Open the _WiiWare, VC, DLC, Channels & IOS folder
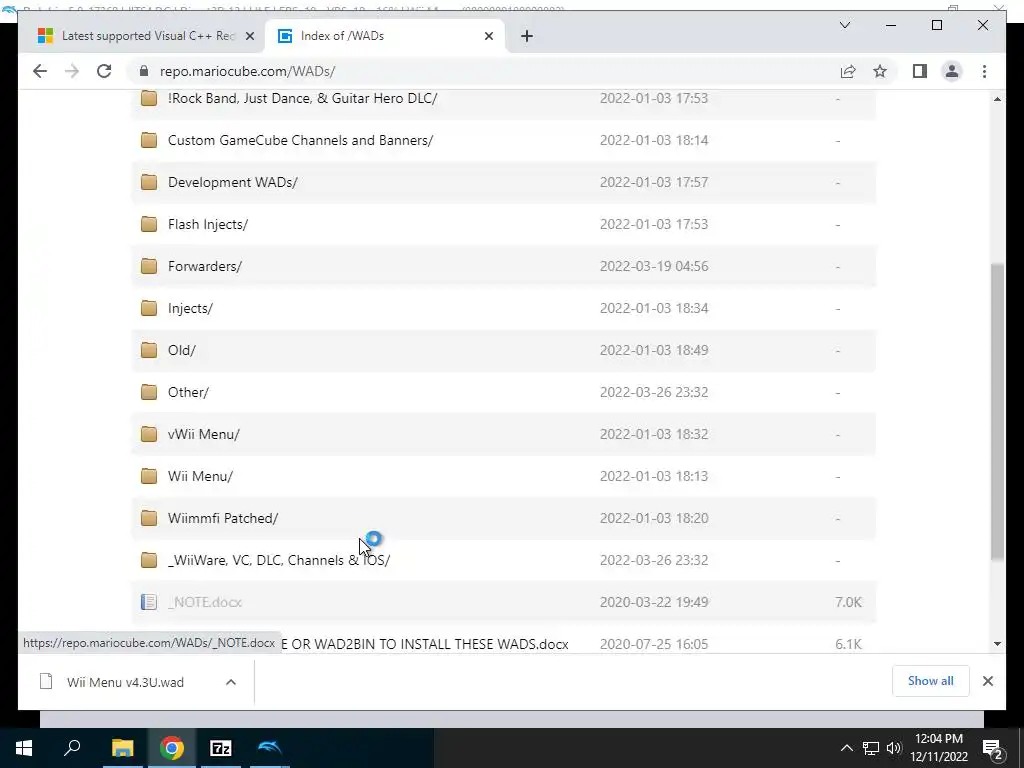 tap(279, 560)
